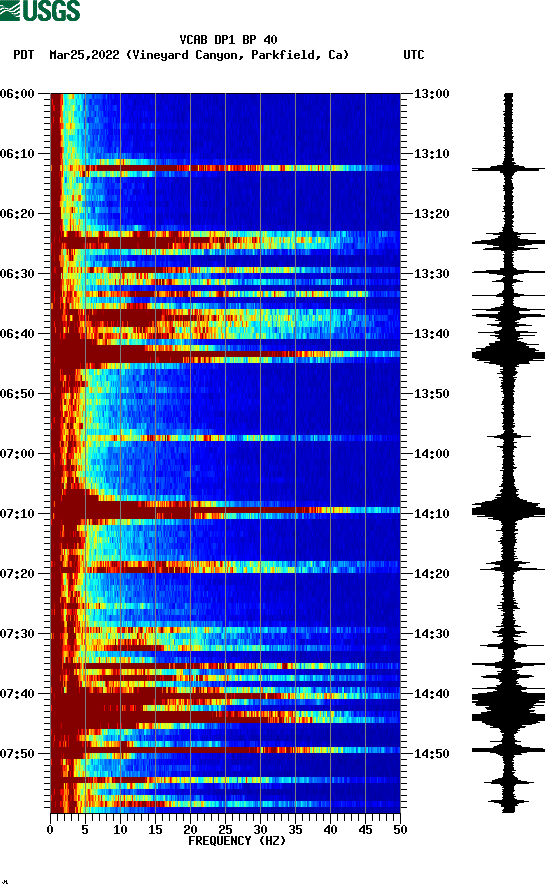Click the '0' frequency axis label
This screenshot has width=552, height=893.
click(50, 830)
